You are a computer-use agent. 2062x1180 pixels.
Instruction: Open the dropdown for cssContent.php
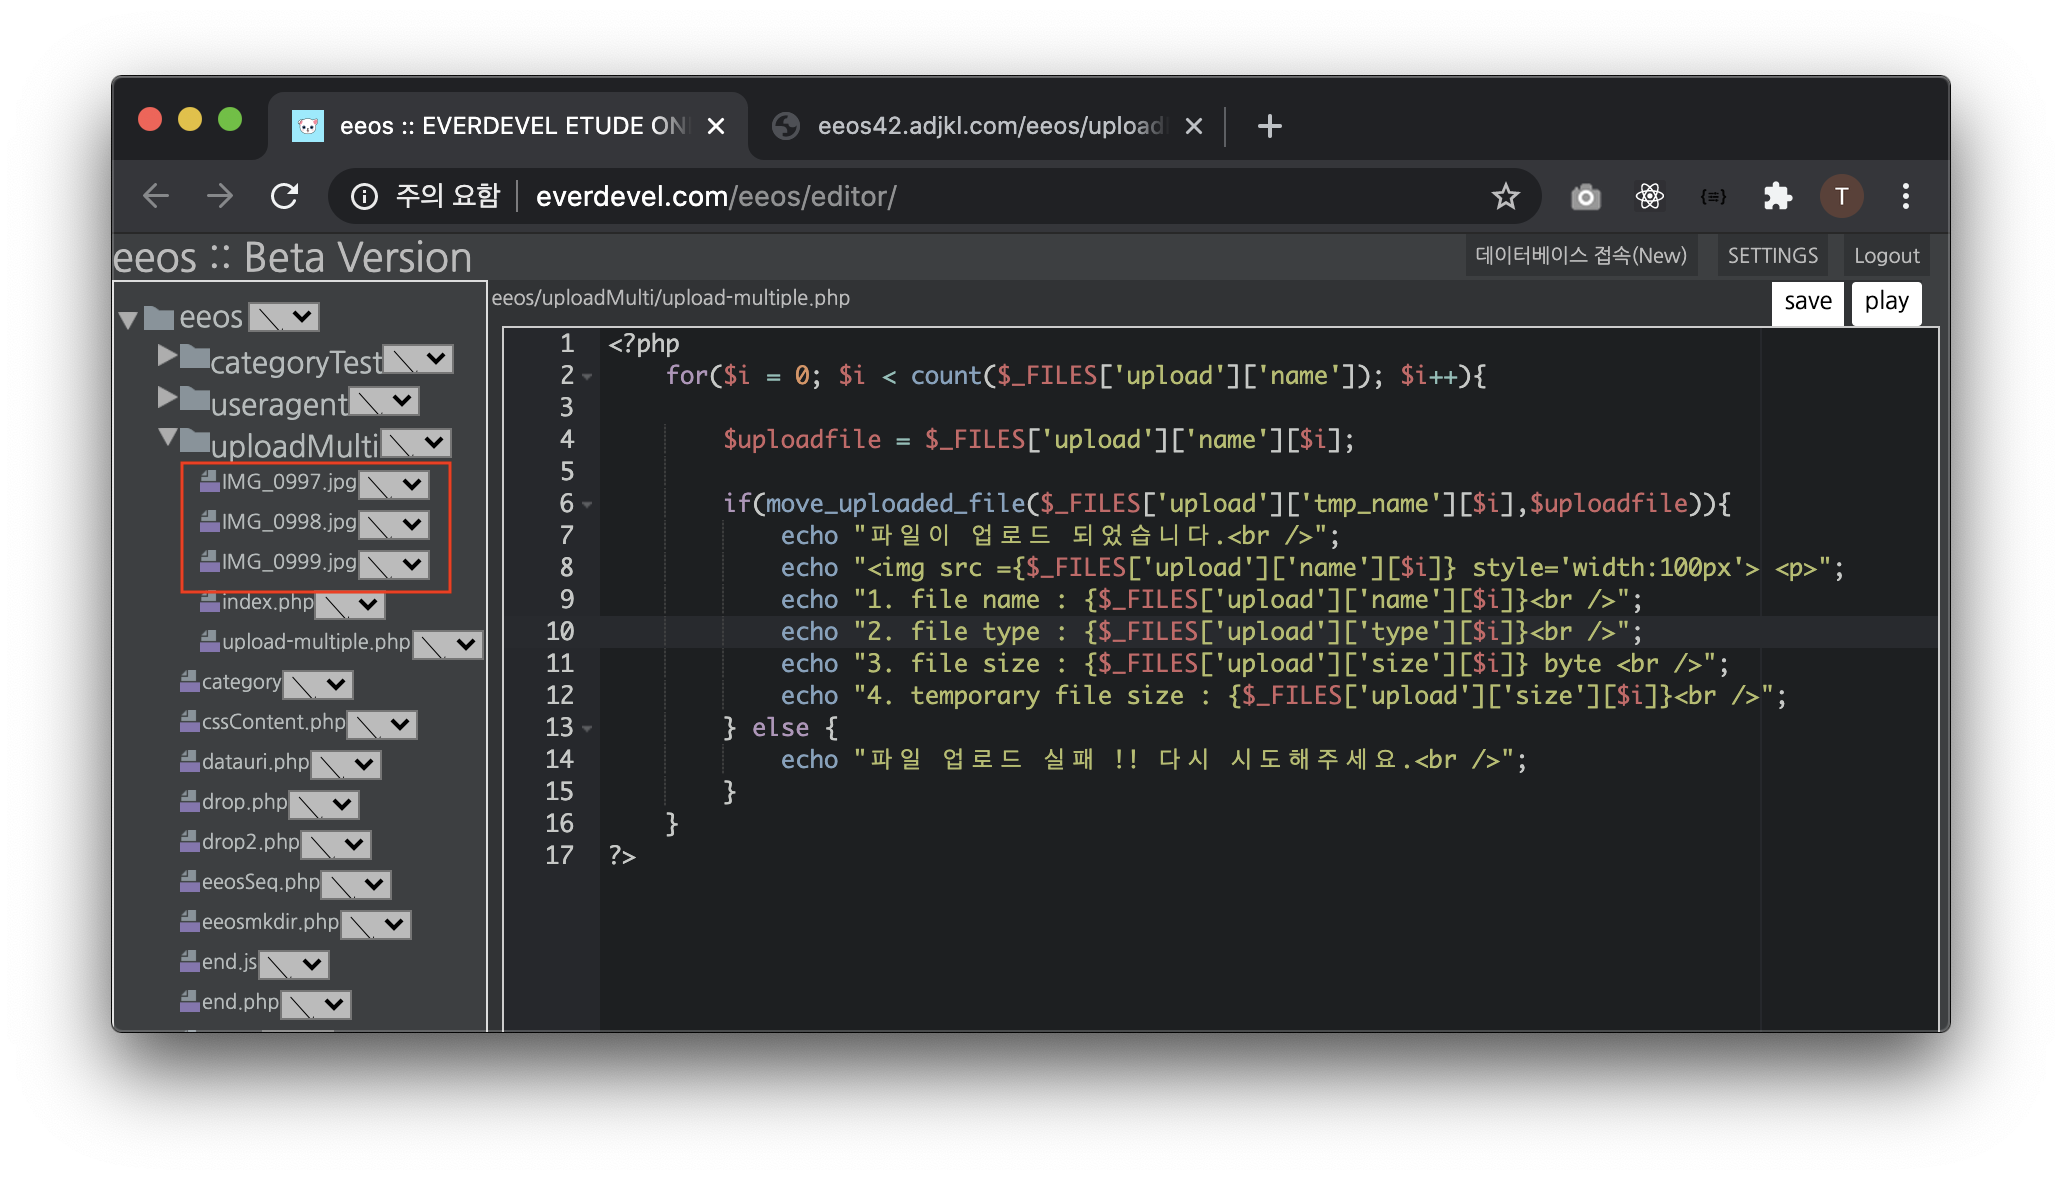[382, 724]
